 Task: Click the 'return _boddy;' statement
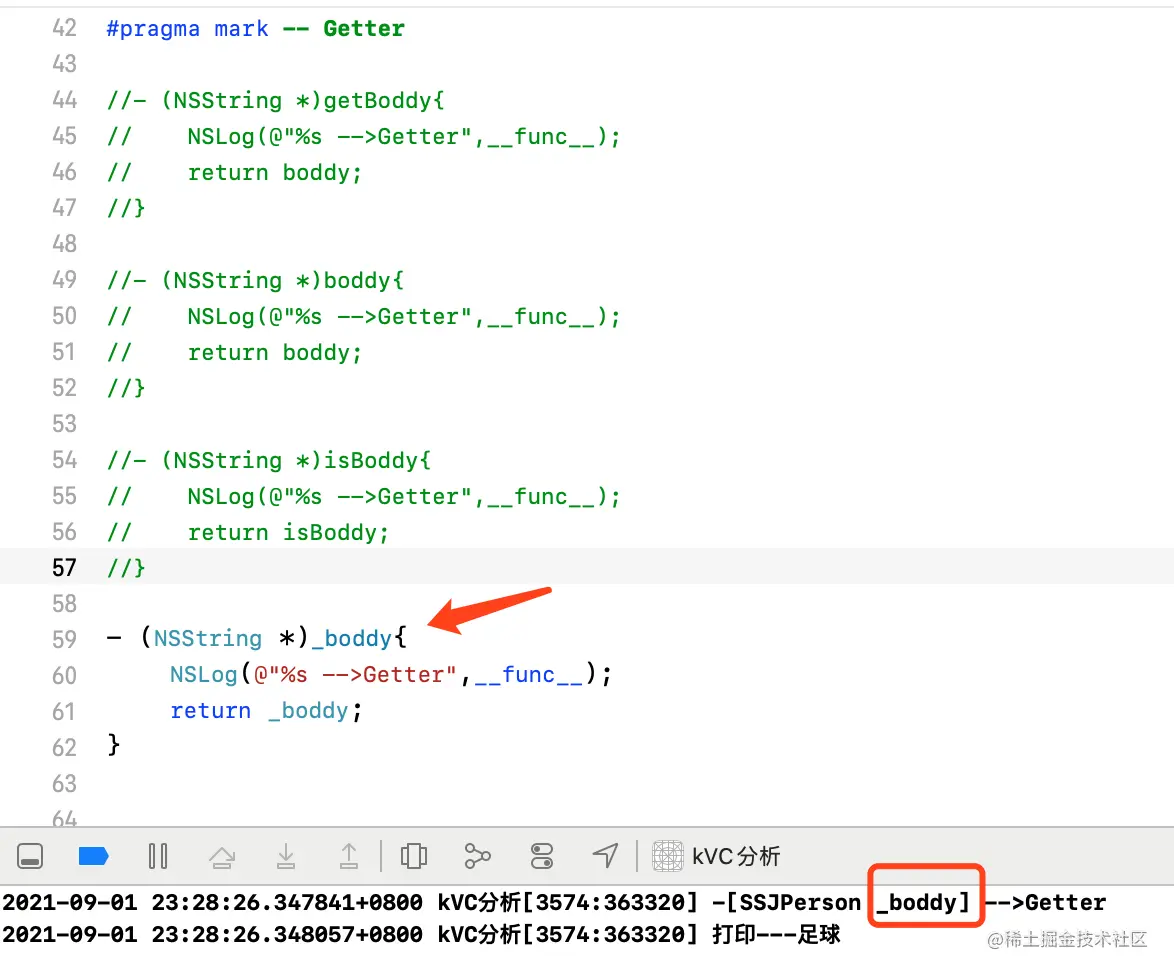[x=267, y=710]
